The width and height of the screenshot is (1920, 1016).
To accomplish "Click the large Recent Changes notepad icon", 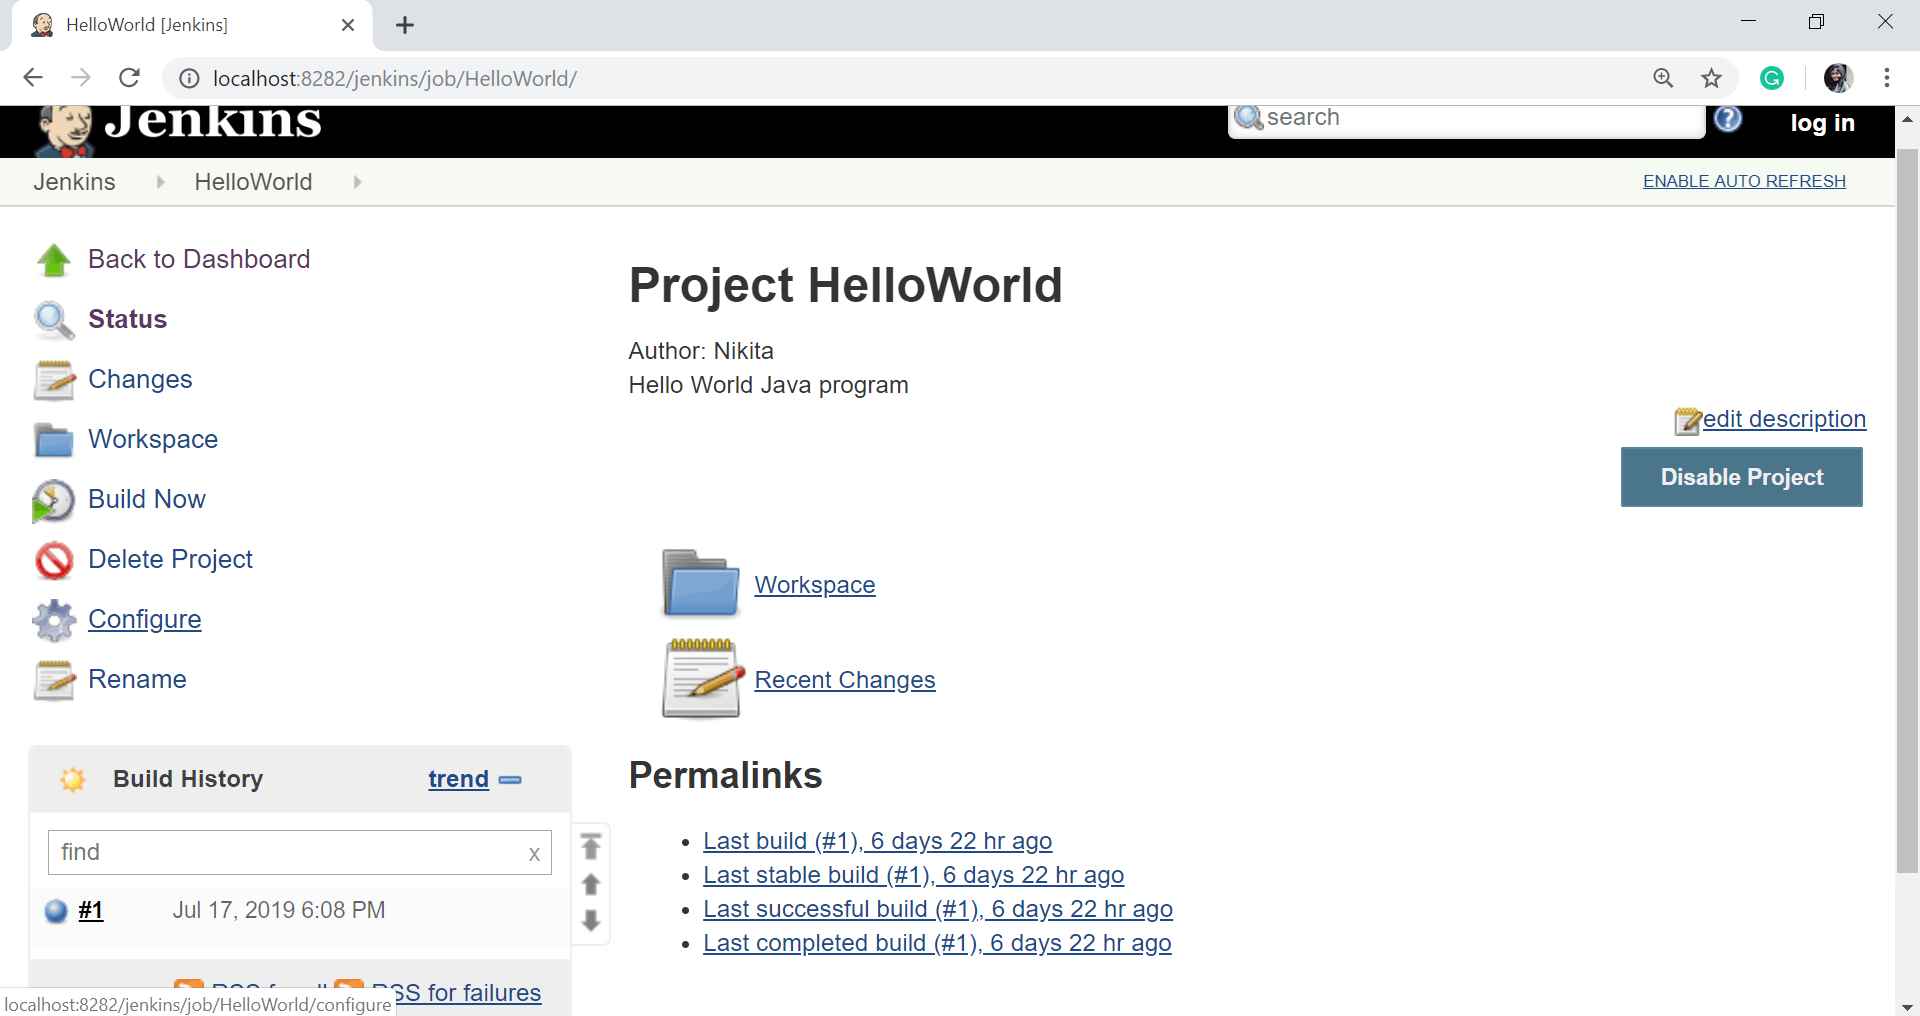I will pyautogui.click(x=702, y=679).
